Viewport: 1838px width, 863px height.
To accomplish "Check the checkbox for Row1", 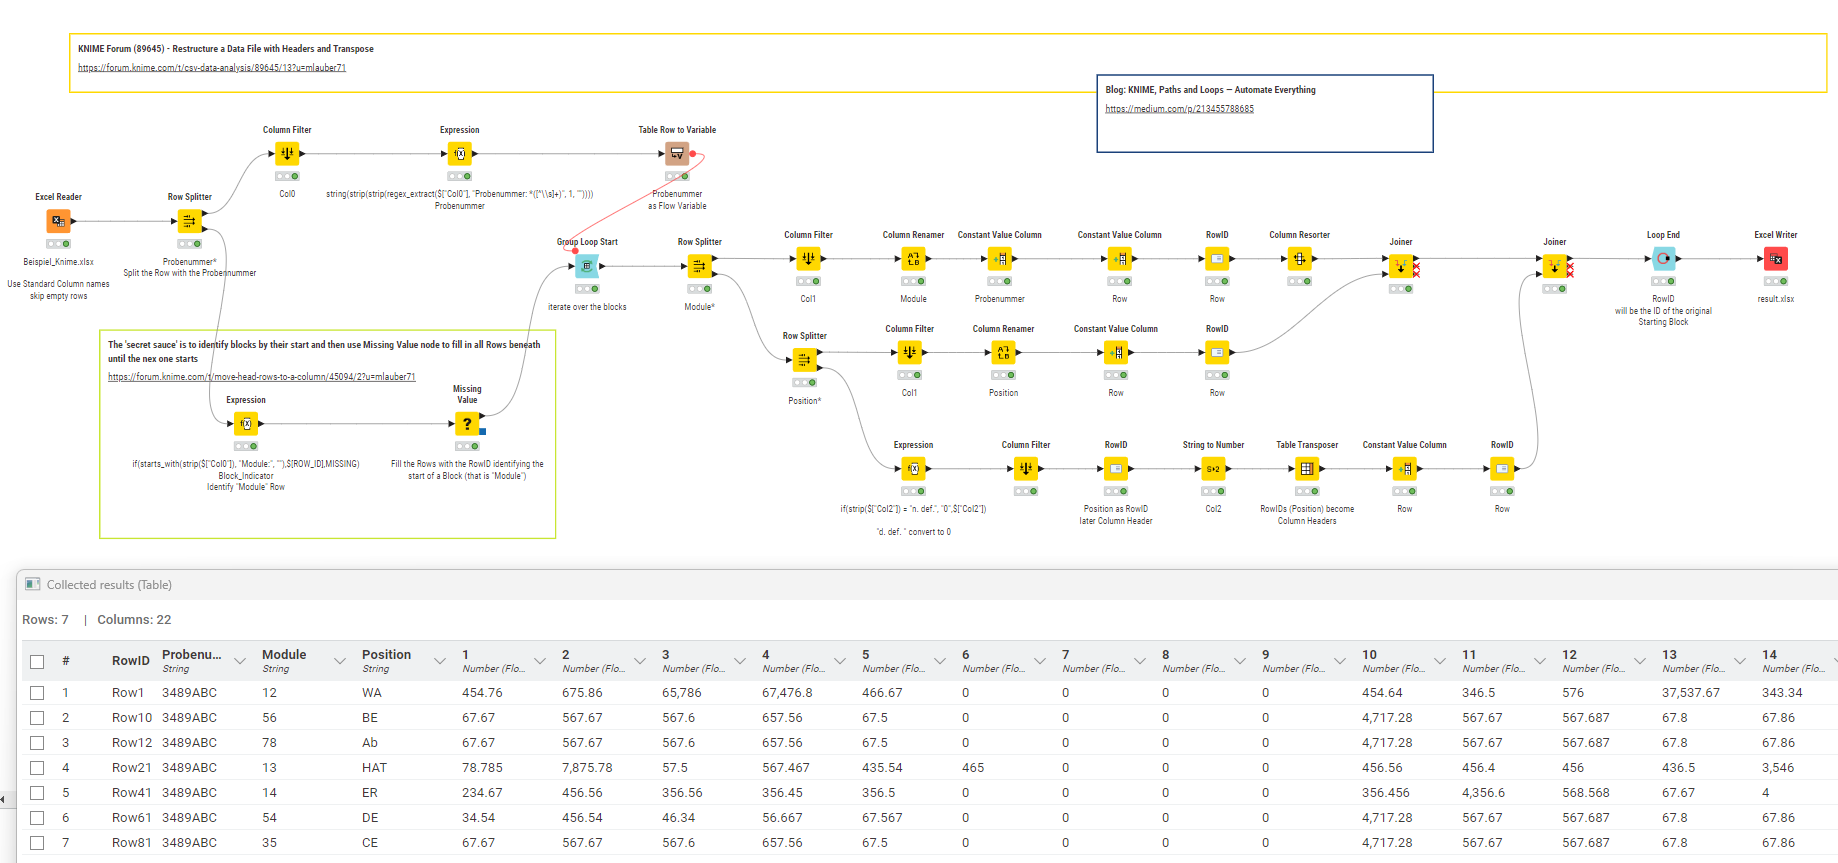I will tap(37, 693).
